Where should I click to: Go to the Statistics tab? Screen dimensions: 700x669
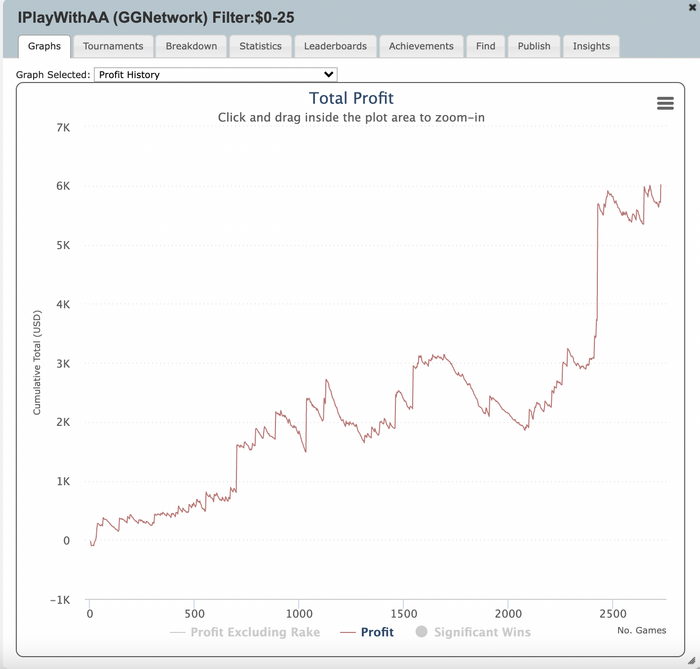(x=260, y=46)
